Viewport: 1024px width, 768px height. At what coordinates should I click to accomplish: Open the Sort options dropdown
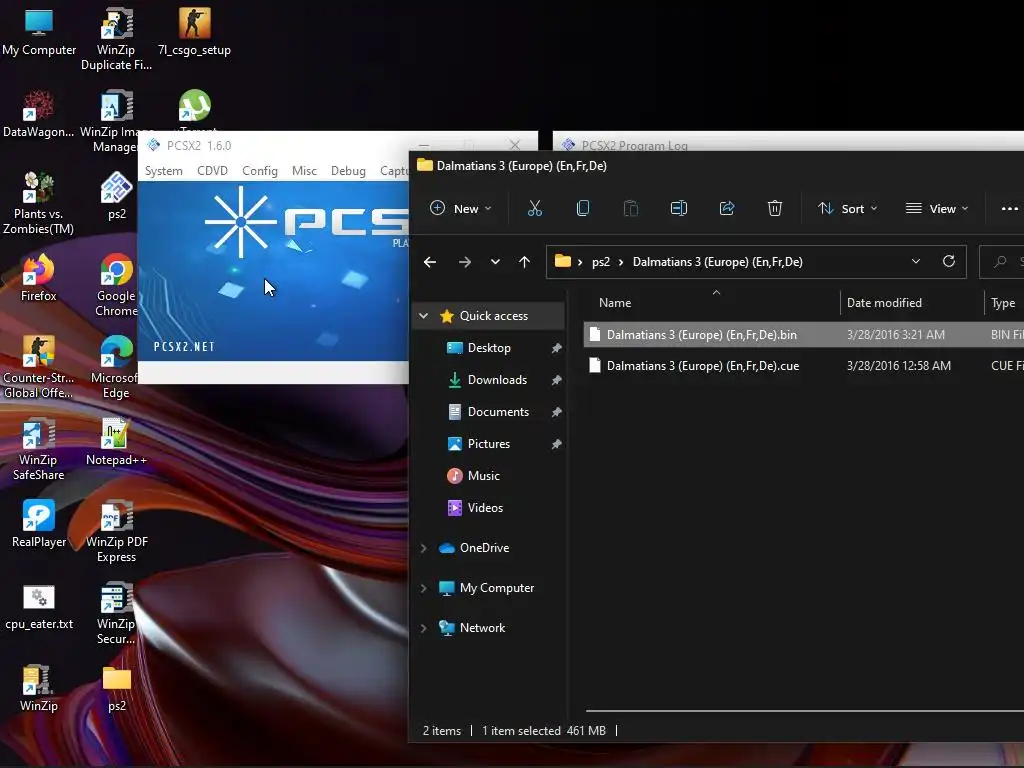[847, 208]
